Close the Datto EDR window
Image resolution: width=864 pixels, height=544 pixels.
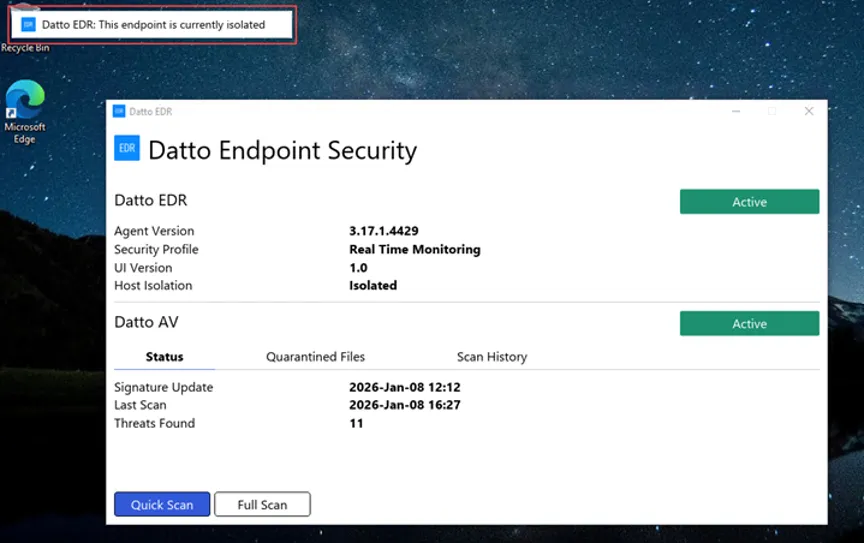point(809,111)
